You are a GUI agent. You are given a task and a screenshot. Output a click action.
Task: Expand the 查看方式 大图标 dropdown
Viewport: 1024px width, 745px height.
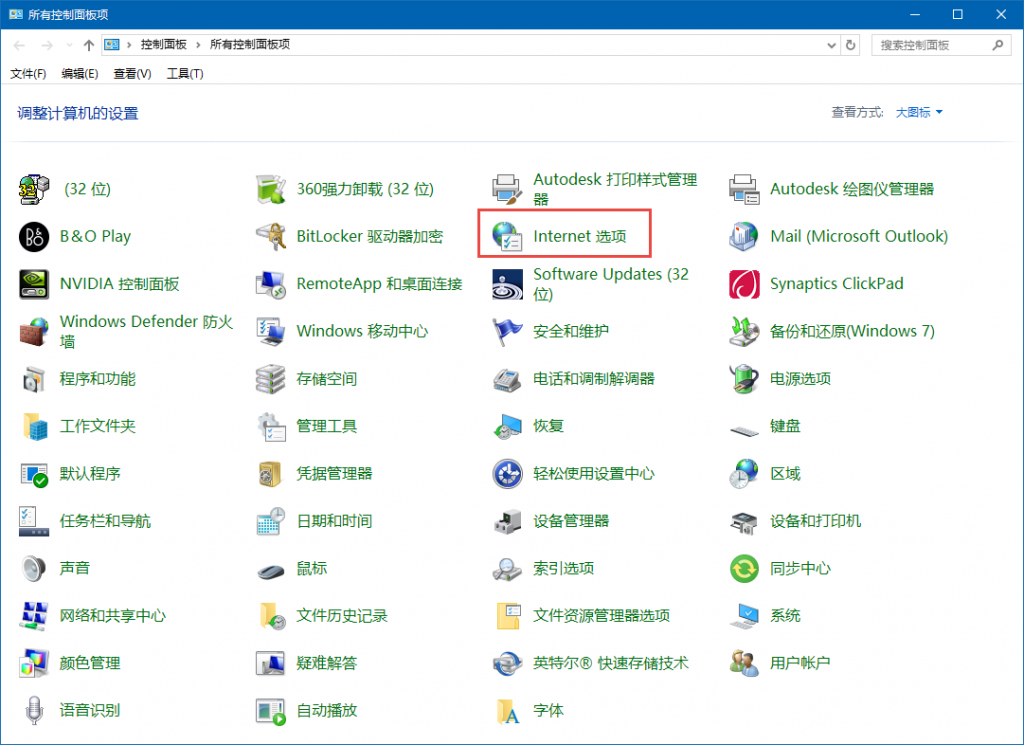click(x=919, y=113)
